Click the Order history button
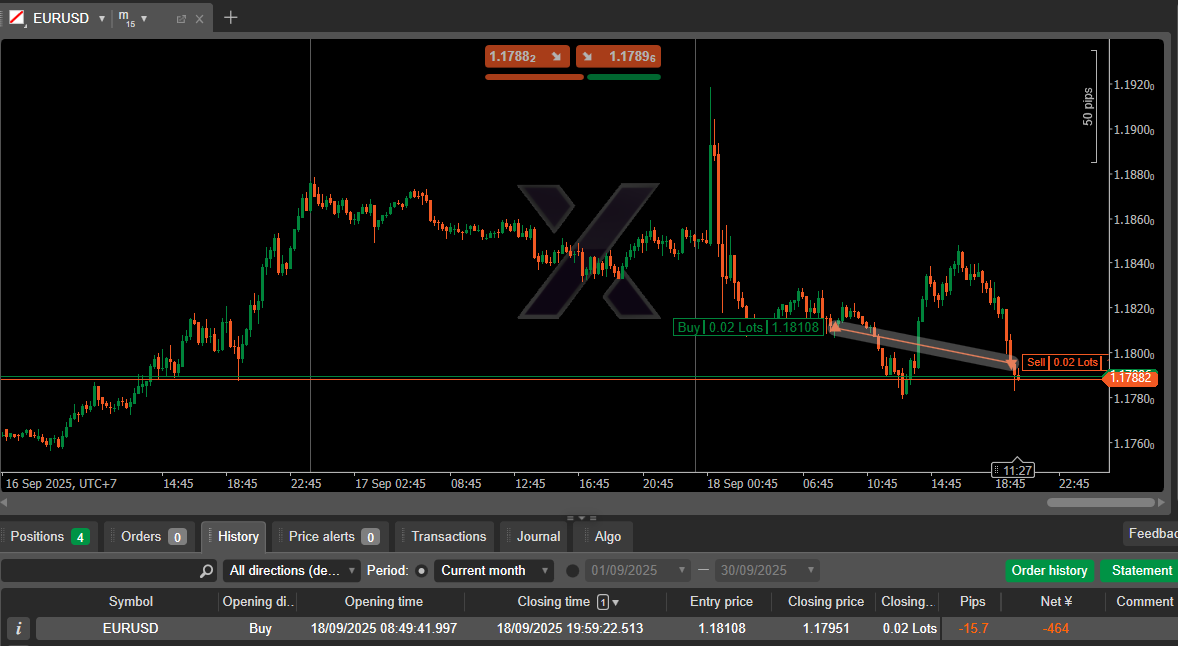 (1049, 571)
